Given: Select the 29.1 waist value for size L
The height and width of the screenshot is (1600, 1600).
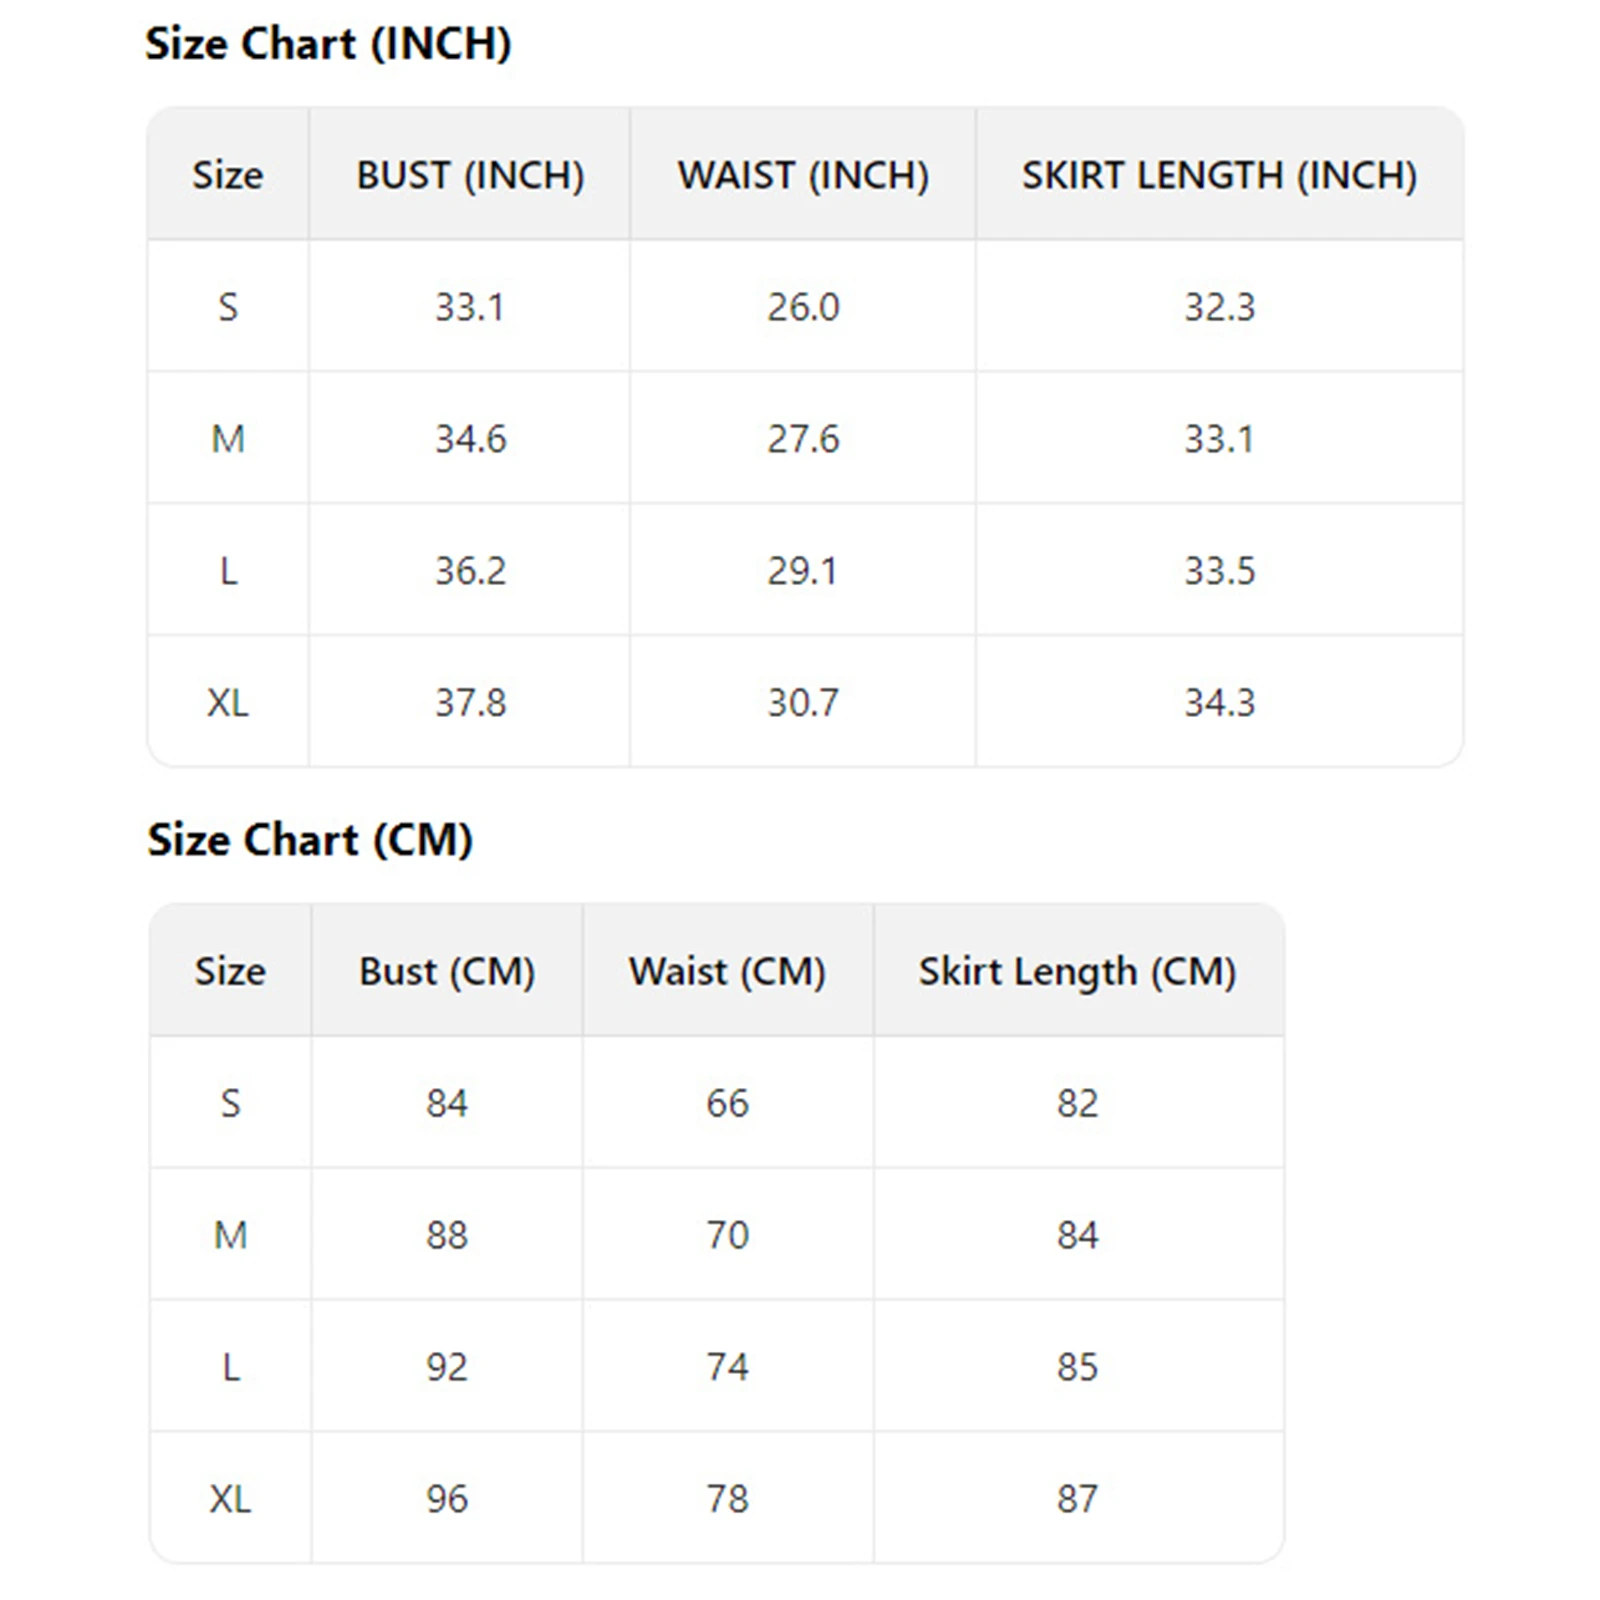Looking at the screenshot, I should (803, 571).
